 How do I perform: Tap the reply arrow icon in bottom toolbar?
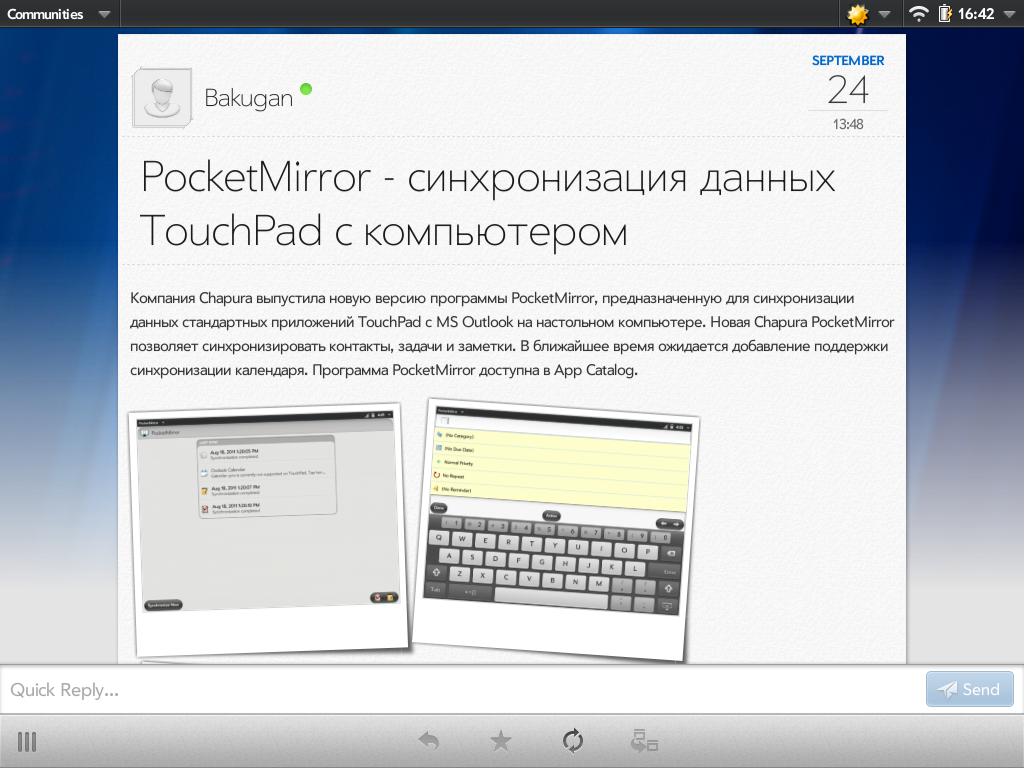pyautogui.click(x=429, y=741)
